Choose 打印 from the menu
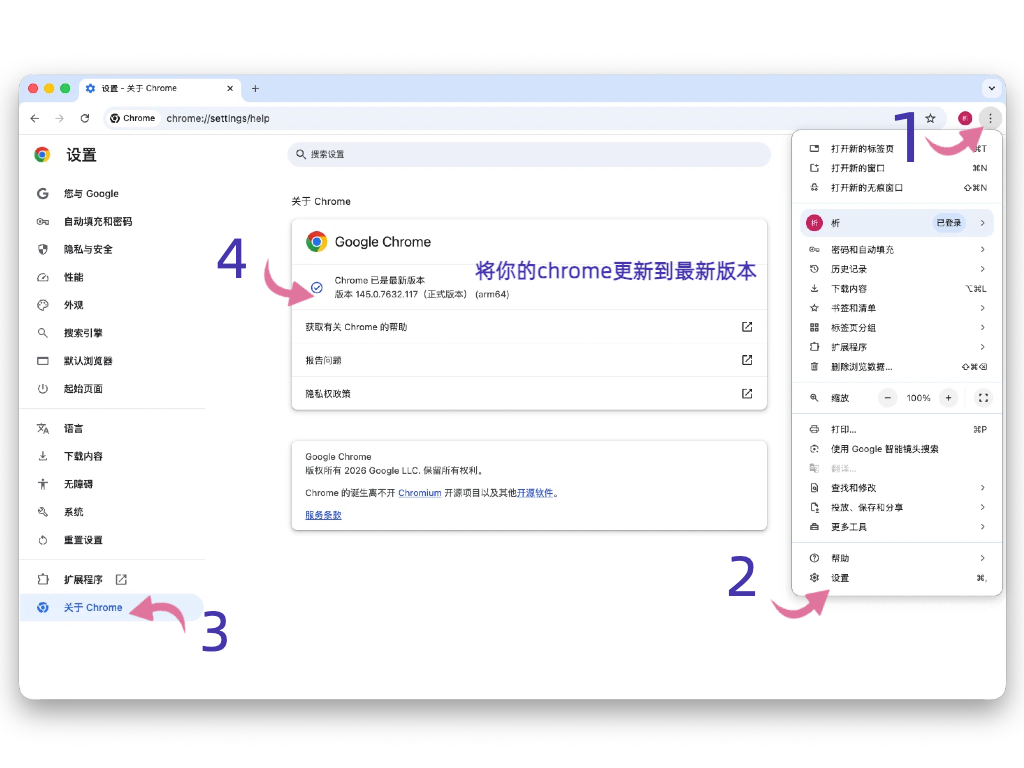 click(x=897, y=429)
